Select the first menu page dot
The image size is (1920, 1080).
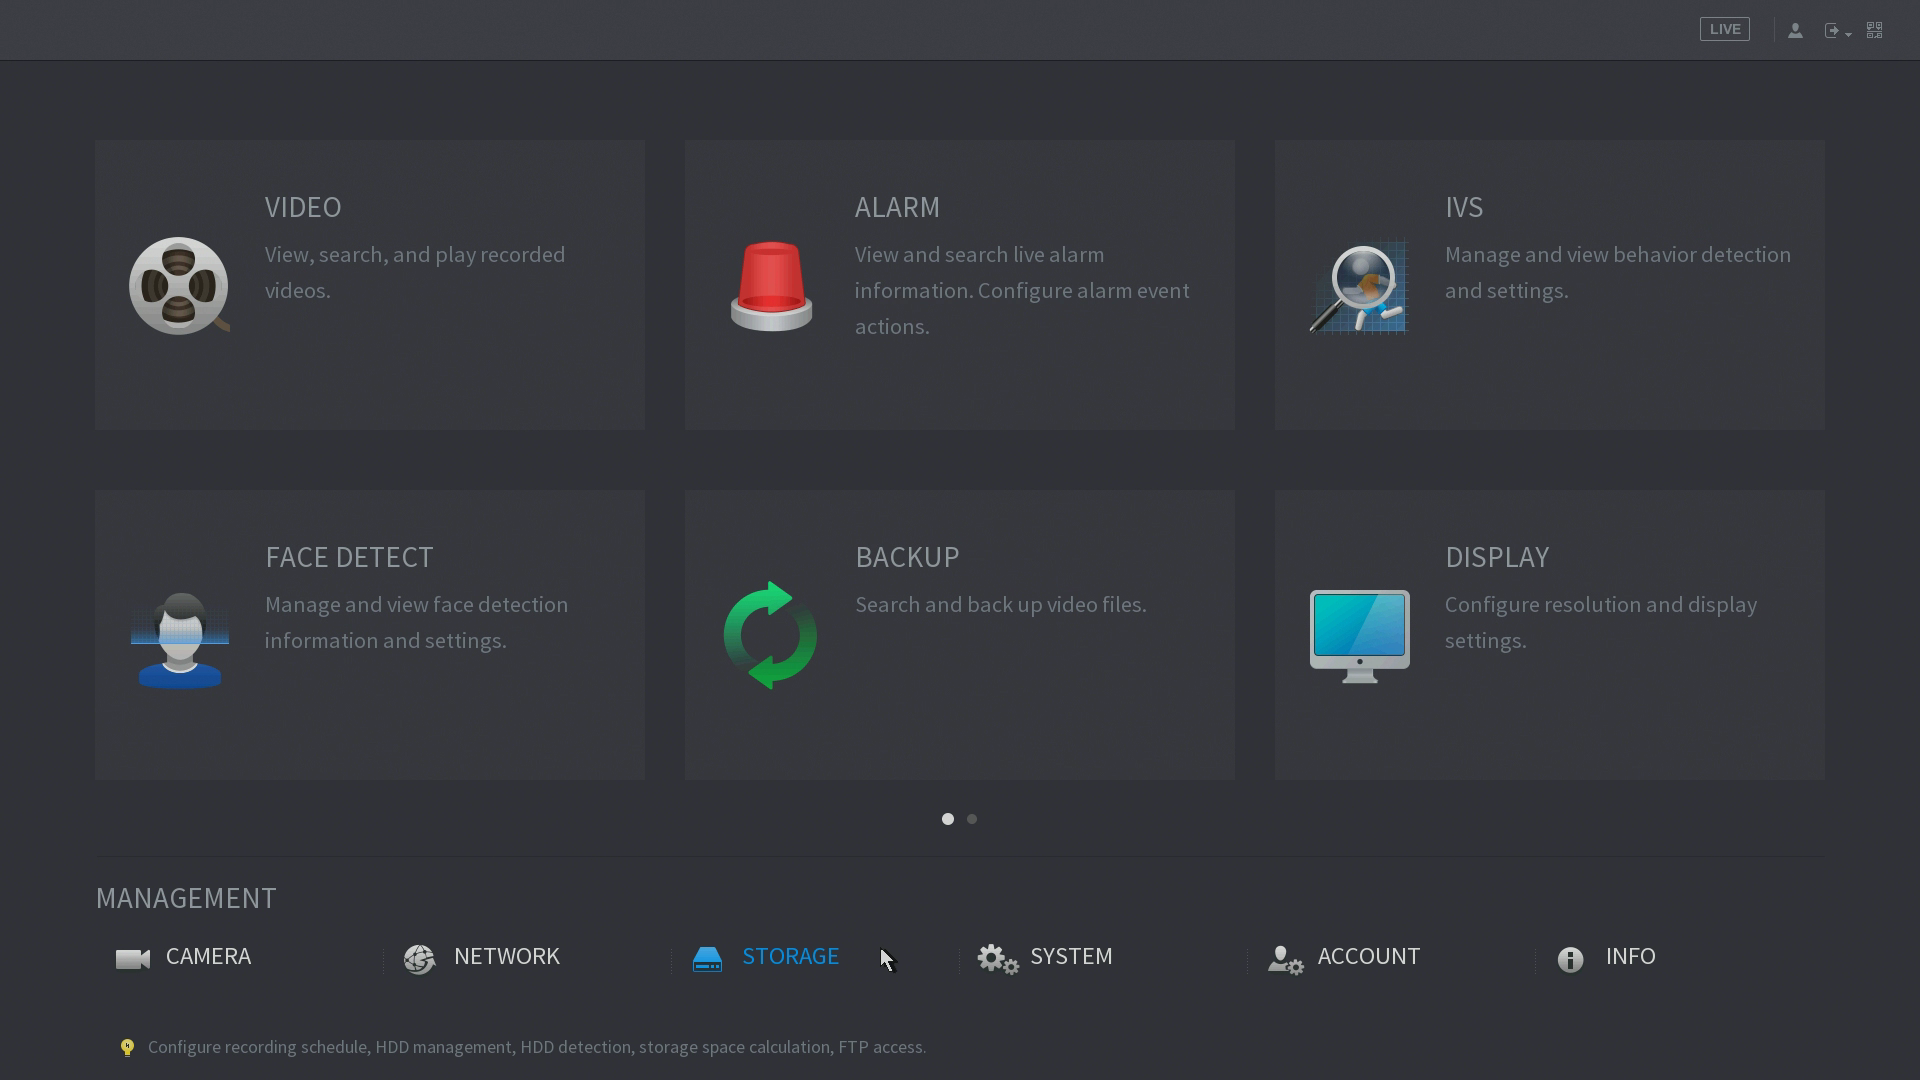(x=948, y=819)
